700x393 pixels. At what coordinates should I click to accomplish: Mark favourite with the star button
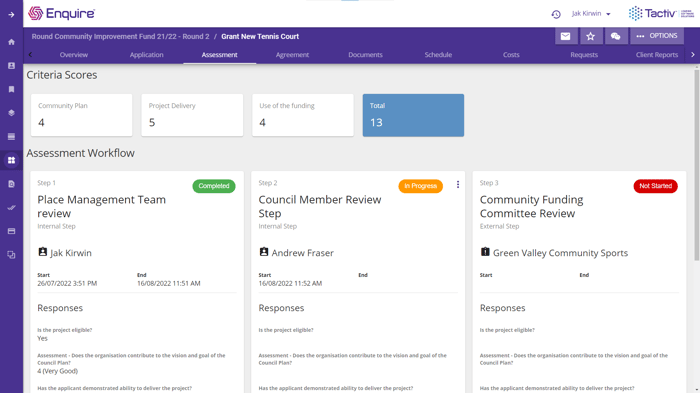pos(591,36)
